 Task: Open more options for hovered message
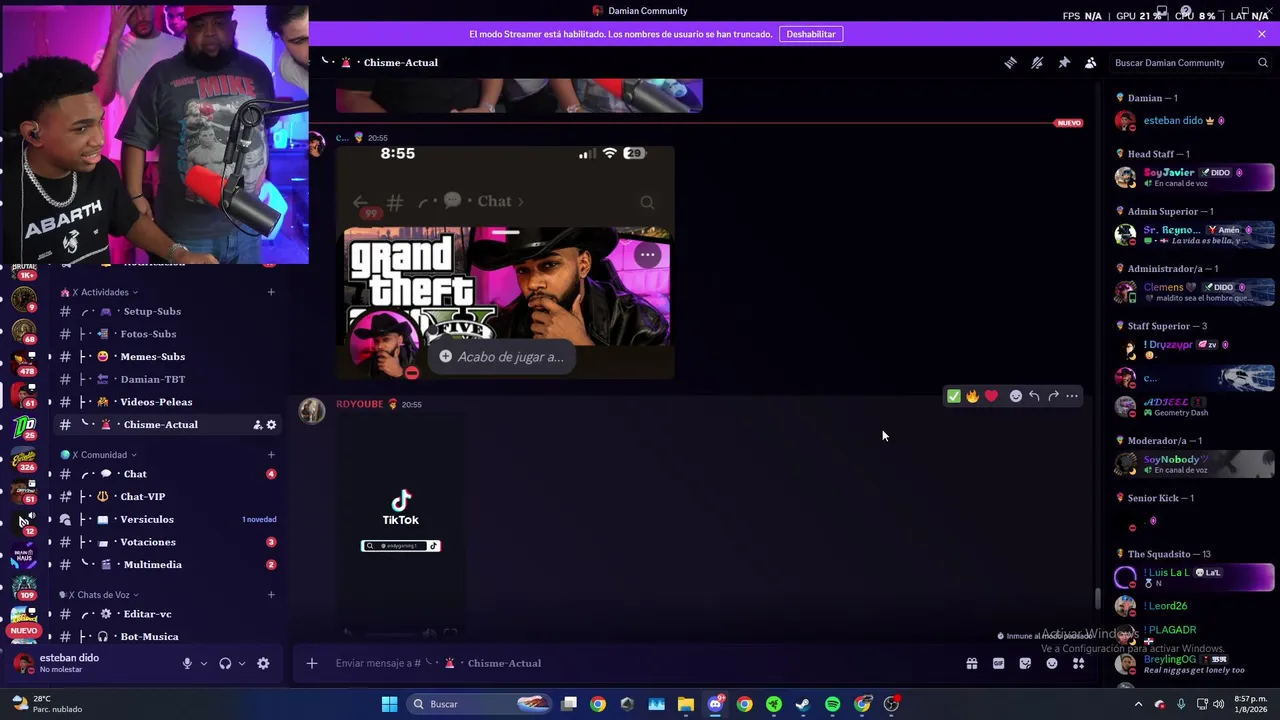(1072, 396)
